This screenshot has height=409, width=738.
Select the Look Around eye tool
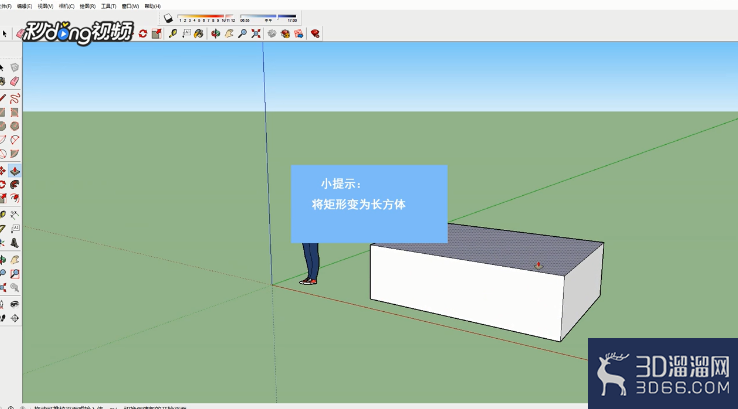[x=15, y=304]
